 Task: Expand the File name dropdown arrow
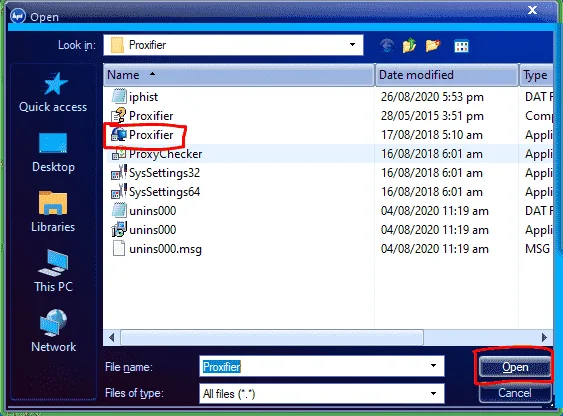coord(433,366)
